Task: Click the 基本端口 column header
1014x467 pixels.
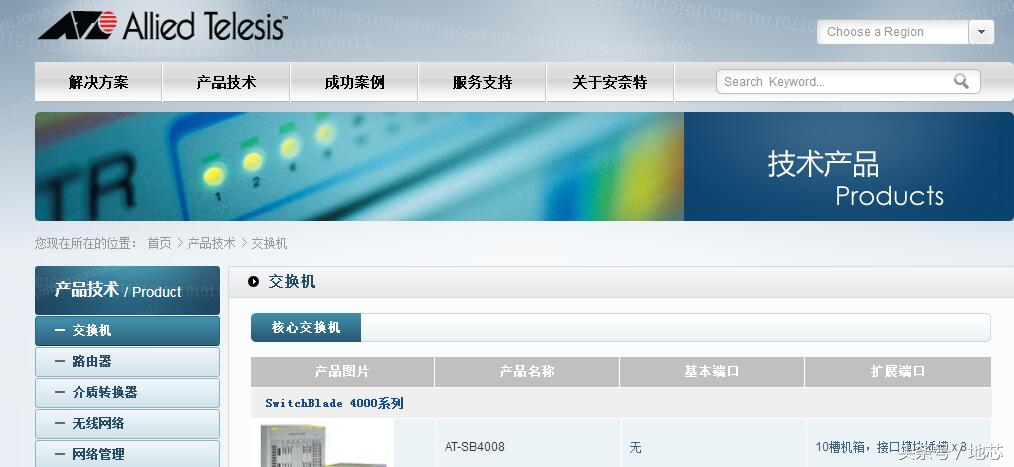Action: point(712,372)
